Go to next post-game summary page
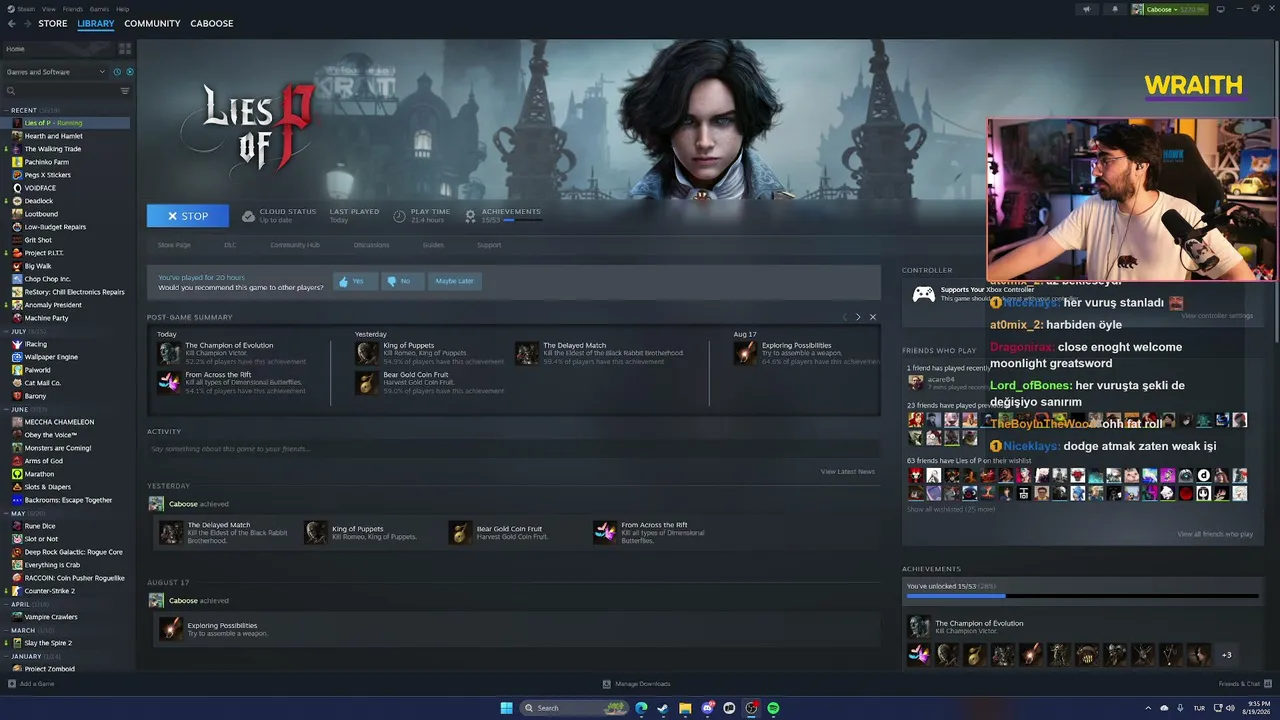This screenshot has height=720, width=1280. pos(858,317)
